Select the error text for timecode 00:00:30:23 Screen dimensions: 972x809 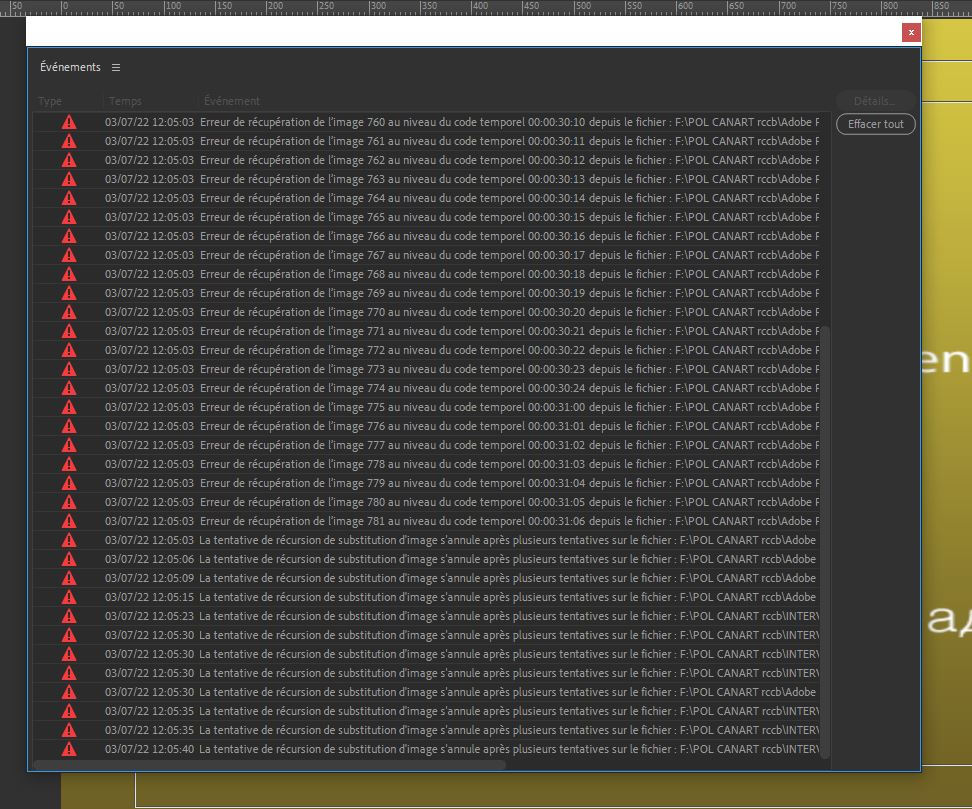tap(510, 369)
